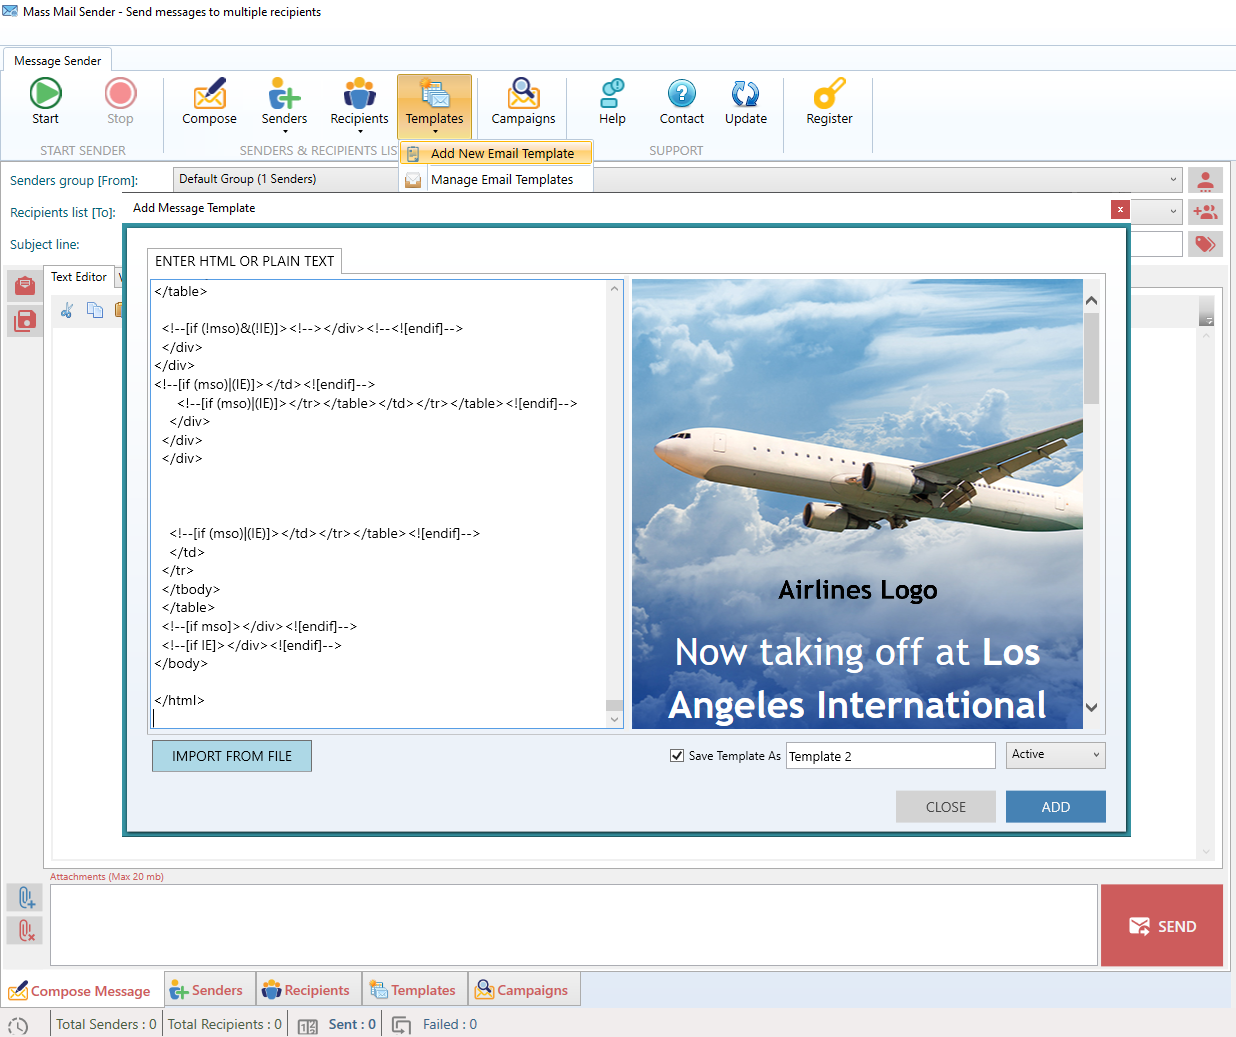Click the red save disk icon
The image size is (1236, 1037).
(25, 321)
